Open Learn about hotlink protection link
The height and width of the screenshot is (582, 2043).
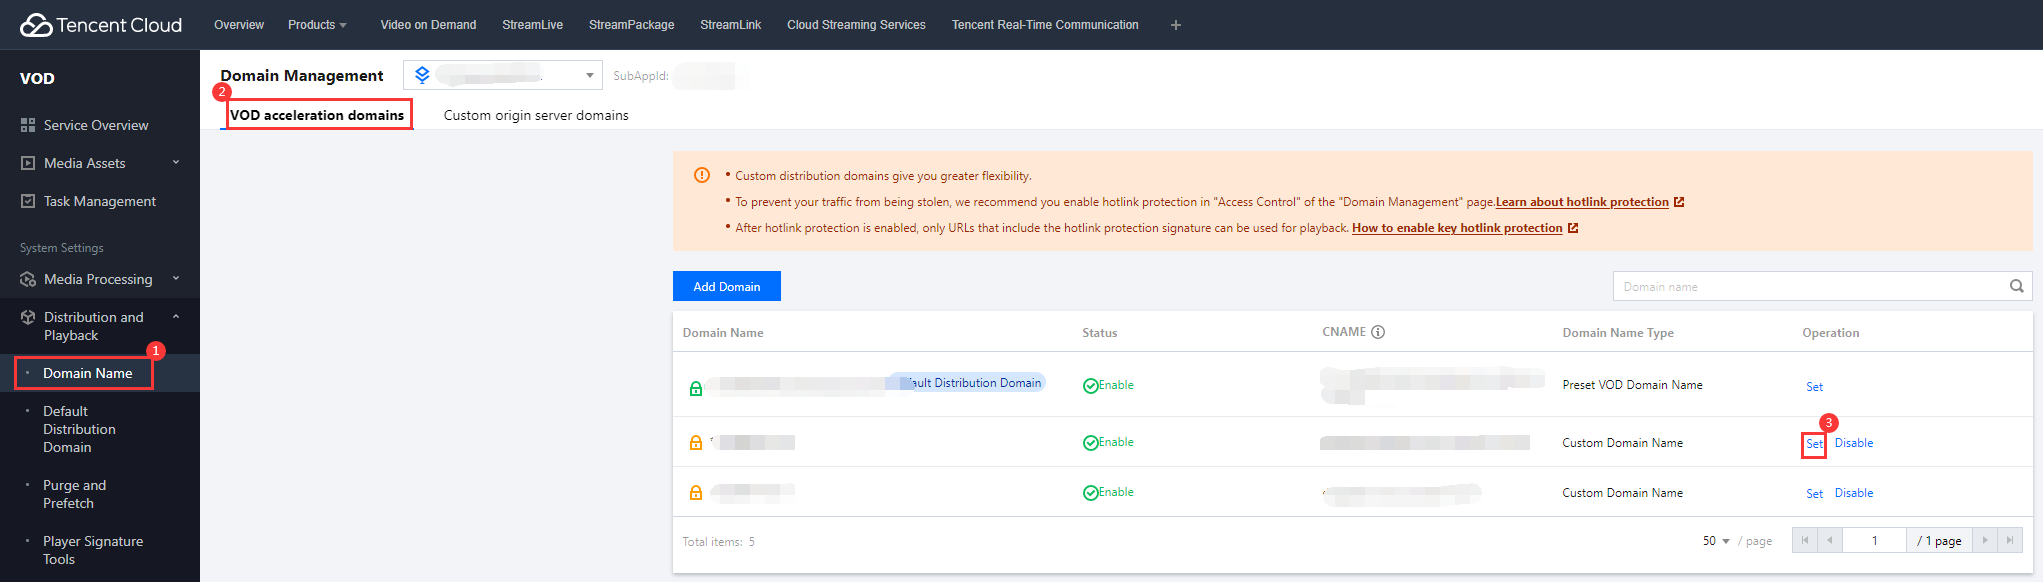1582,202
